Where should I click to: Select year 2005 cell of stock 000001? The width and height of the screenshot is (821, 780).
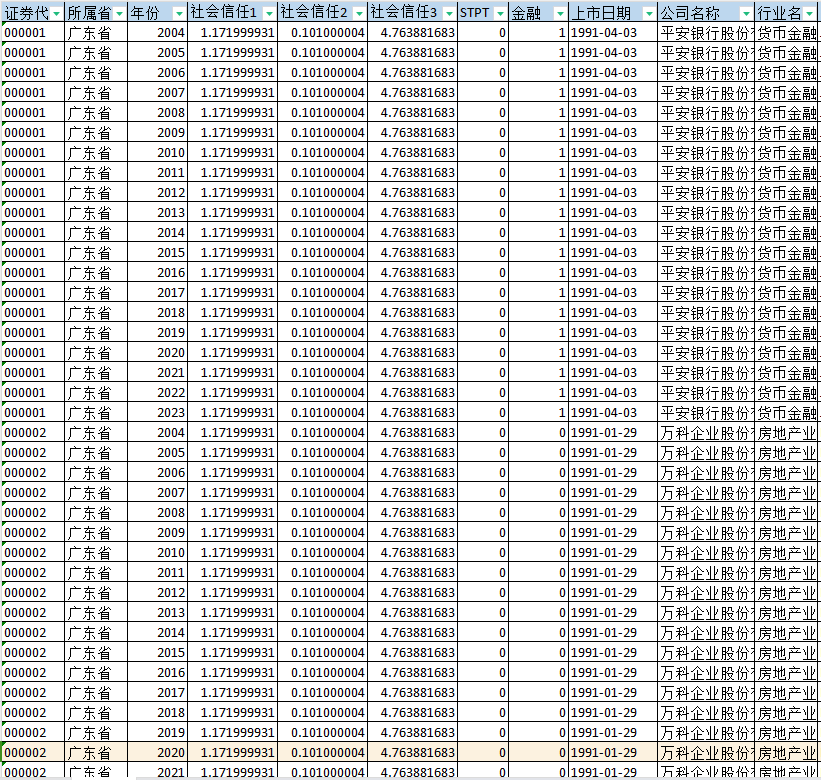click(x=157, y=53)
